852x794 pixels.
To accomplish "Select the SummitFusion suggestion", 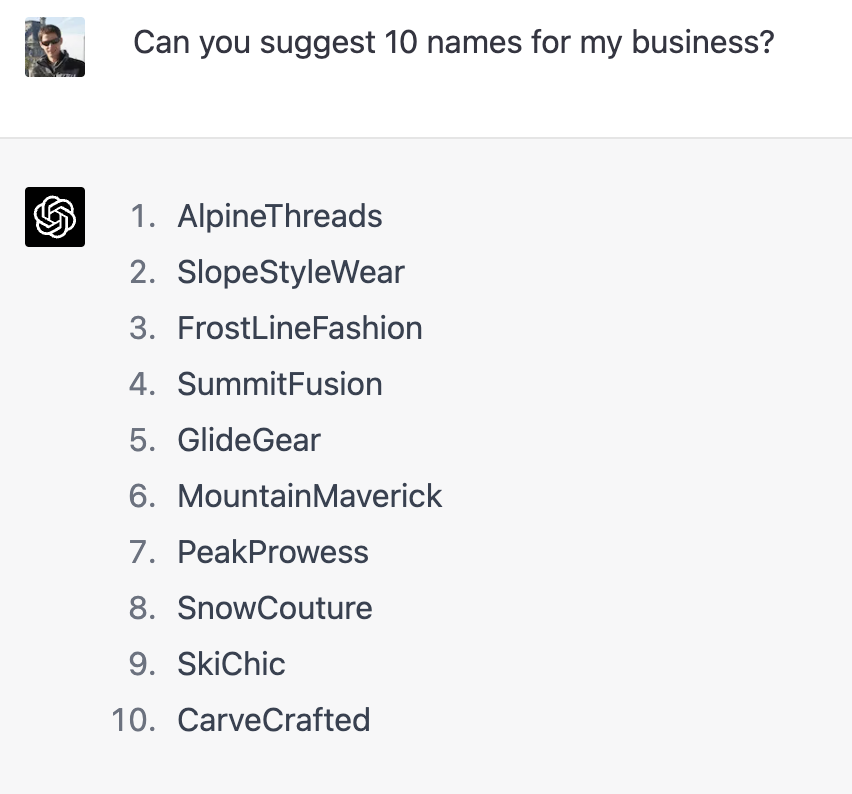I will point(280,384).
